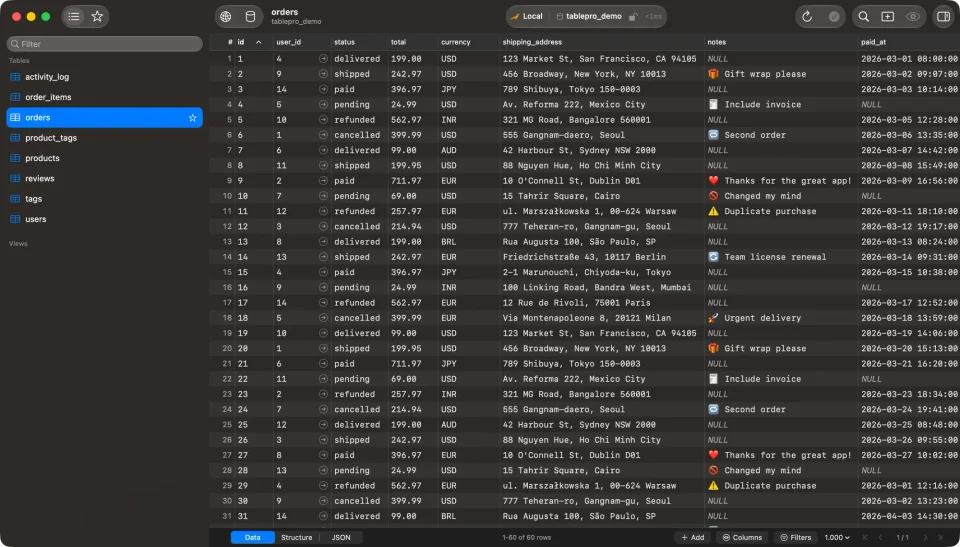Open a new tab with plus-window icon
Screen dimensions: 960x547
(888, 17)
